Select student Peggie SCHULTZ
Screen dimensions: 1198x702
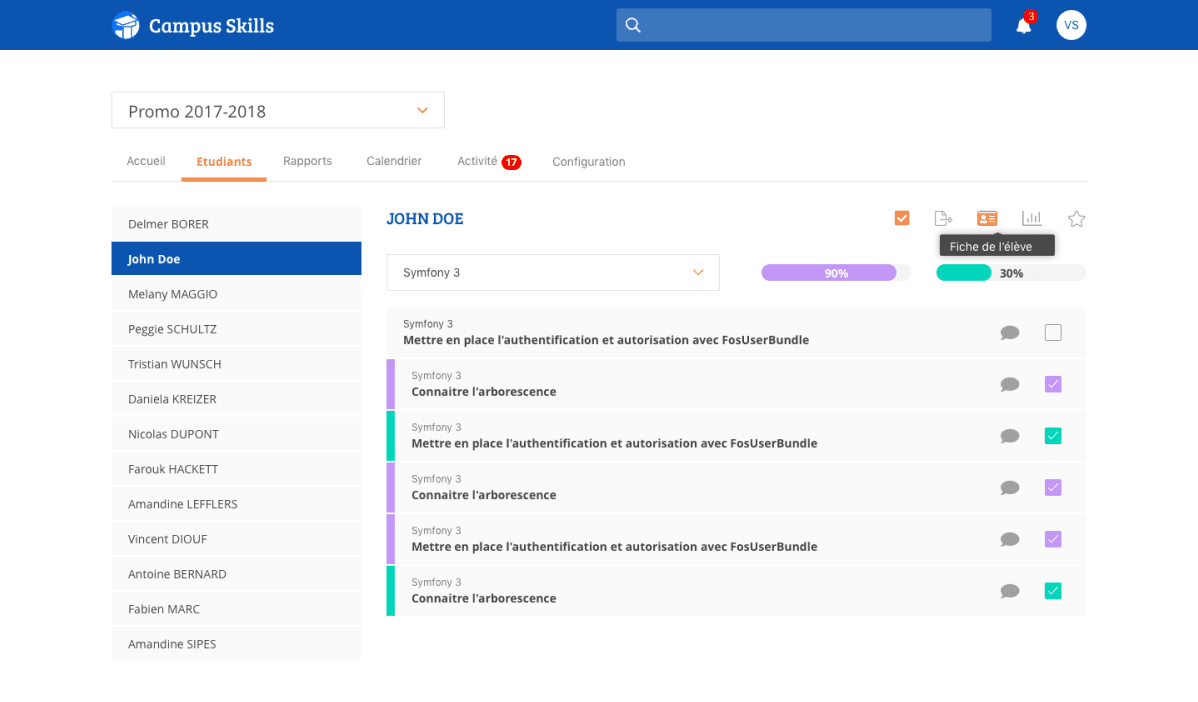pyautogui.click(x=236, y=329)
